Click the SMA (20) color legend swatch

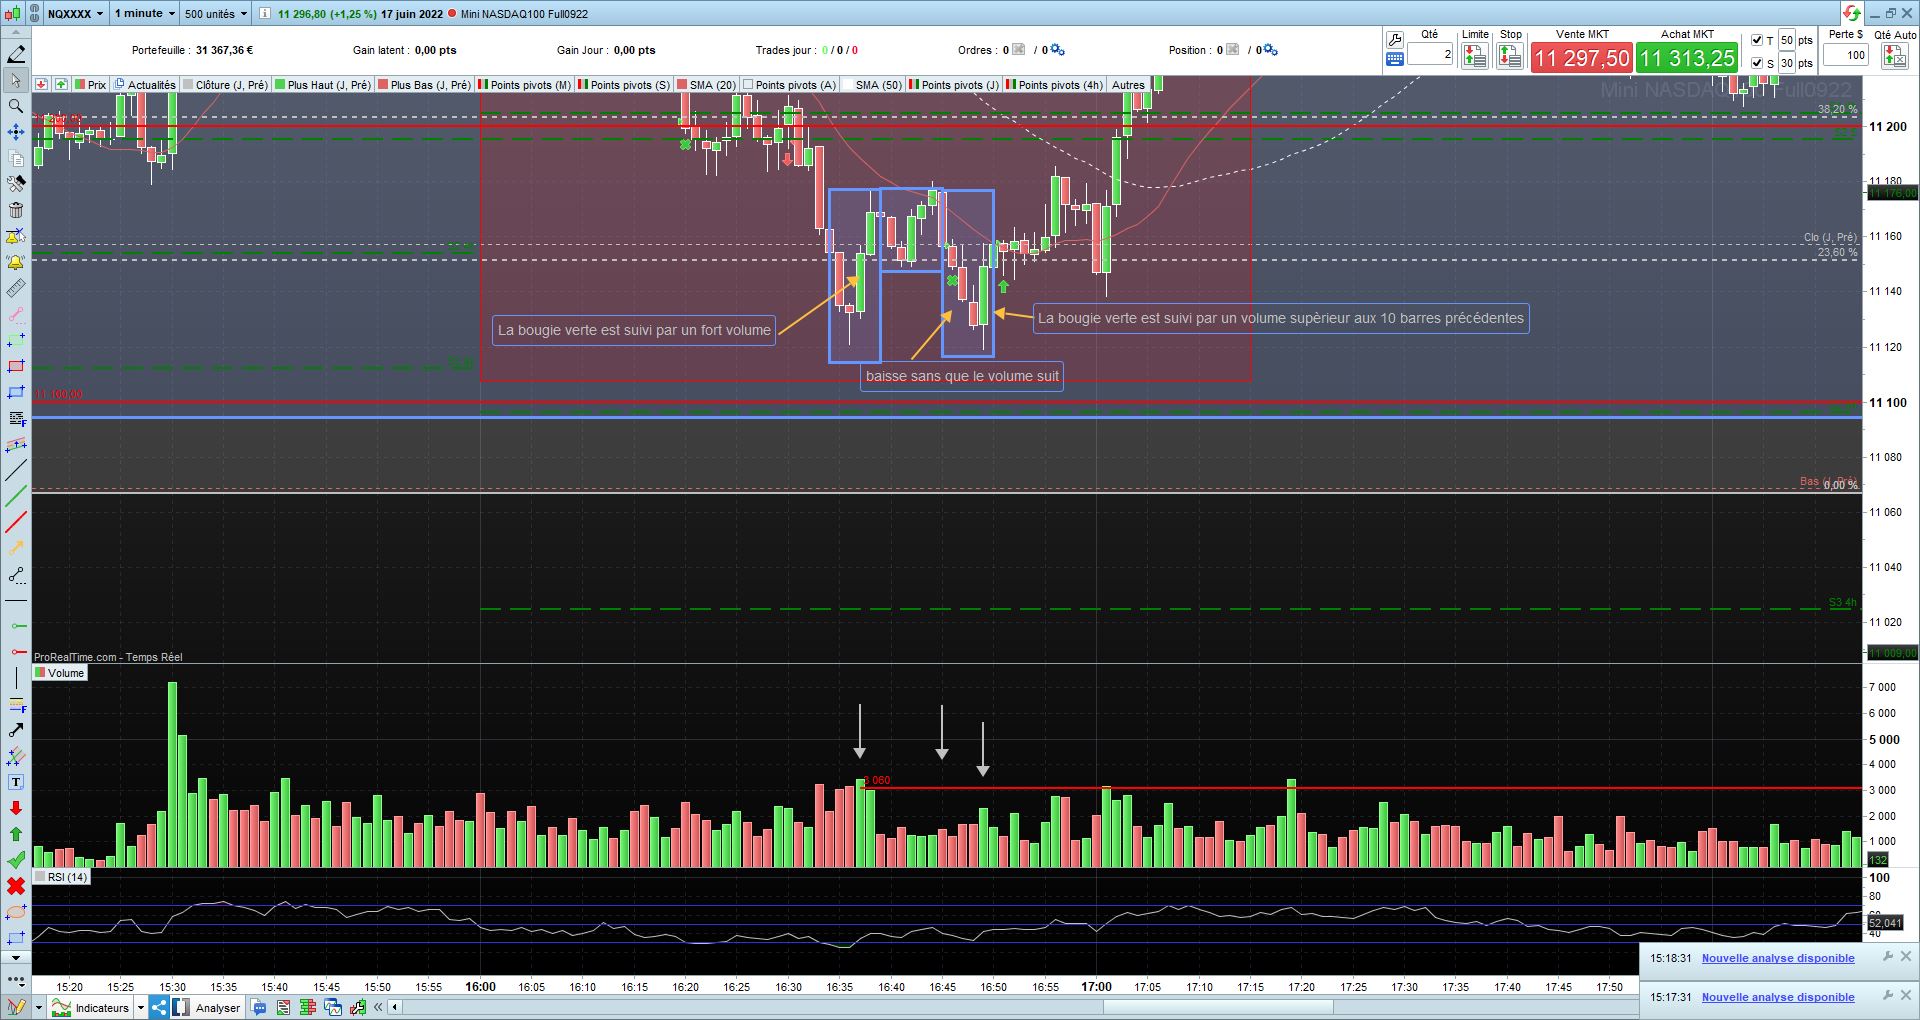click(682, 85)
